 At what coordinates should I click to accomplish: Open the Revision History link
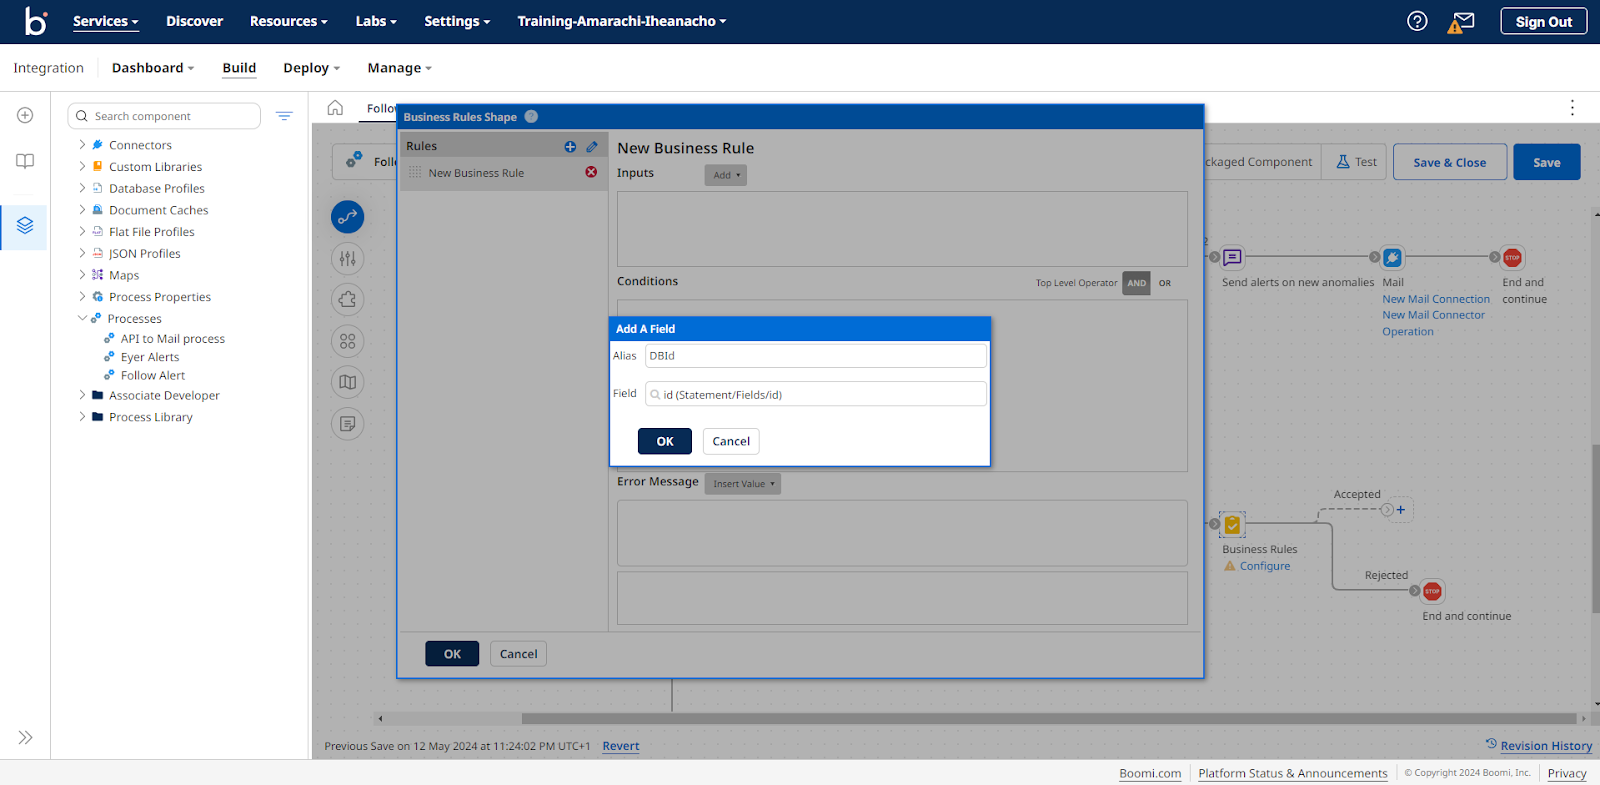point(1546,746)
